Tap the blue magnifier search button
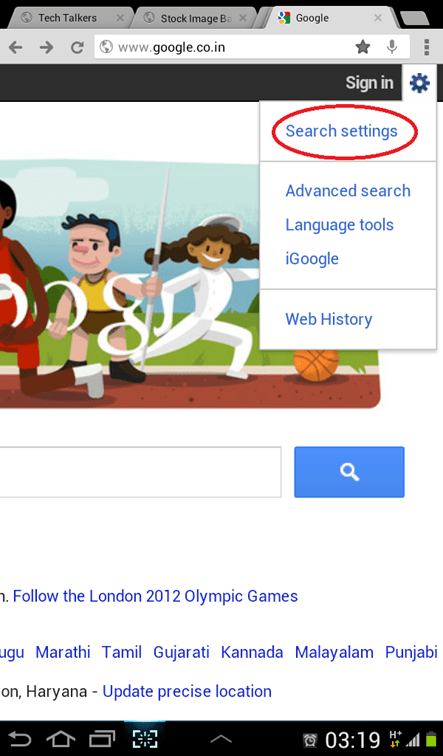This screenshot has width=443, height=756. click(349, 472)
